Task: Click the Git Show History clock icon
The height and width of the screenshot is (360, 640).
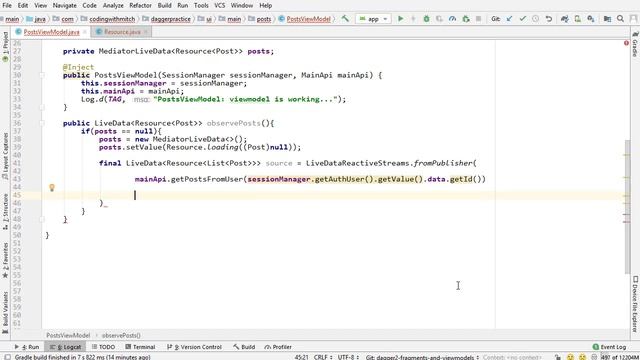Action: pyautogui.click(x=536, y=19)
